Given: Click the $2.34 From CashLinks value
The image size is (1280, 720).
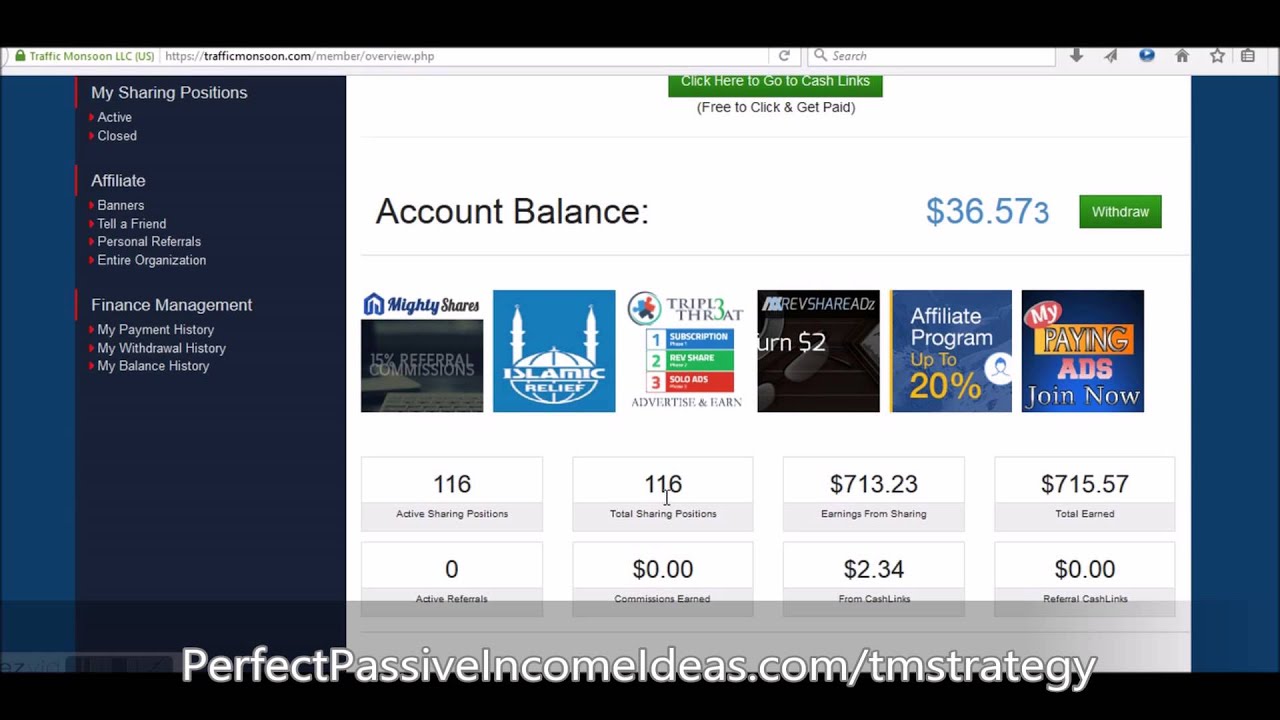Looking at the screenshot, I should pos(874,569).
